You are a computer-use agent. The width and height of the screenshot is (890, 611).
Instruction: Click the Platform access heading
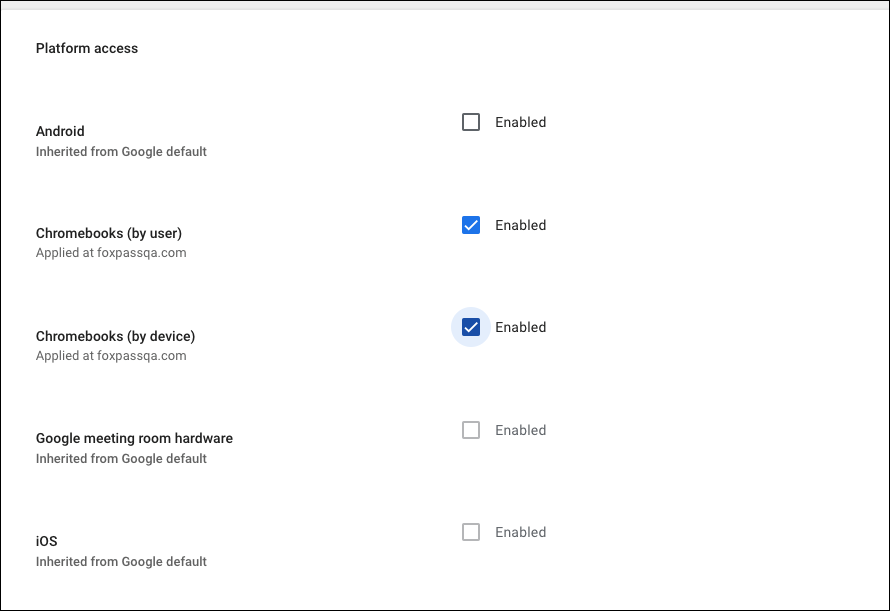pyautogui.click(x=87, y=48)
